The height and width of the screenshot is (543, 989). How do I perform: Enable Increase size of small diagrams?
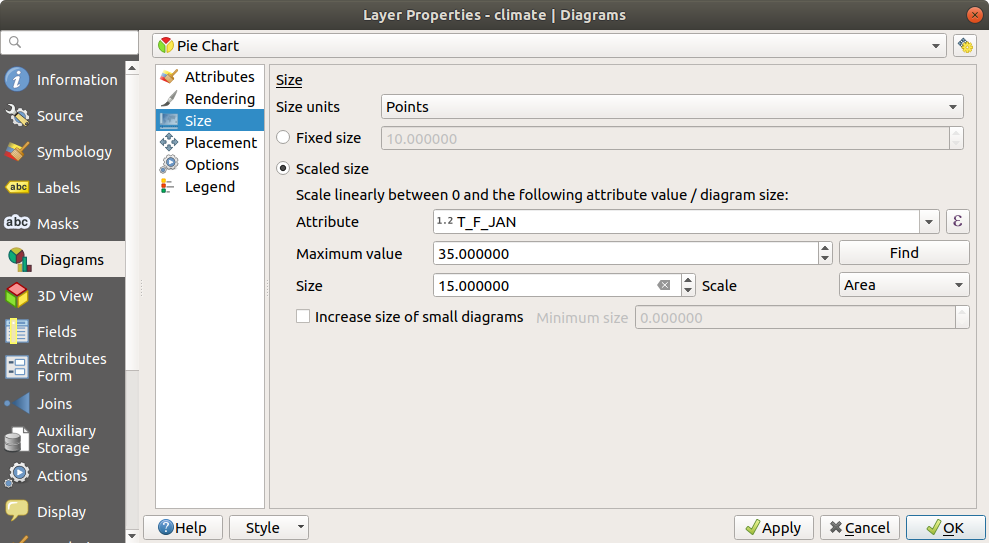(303, 317)
